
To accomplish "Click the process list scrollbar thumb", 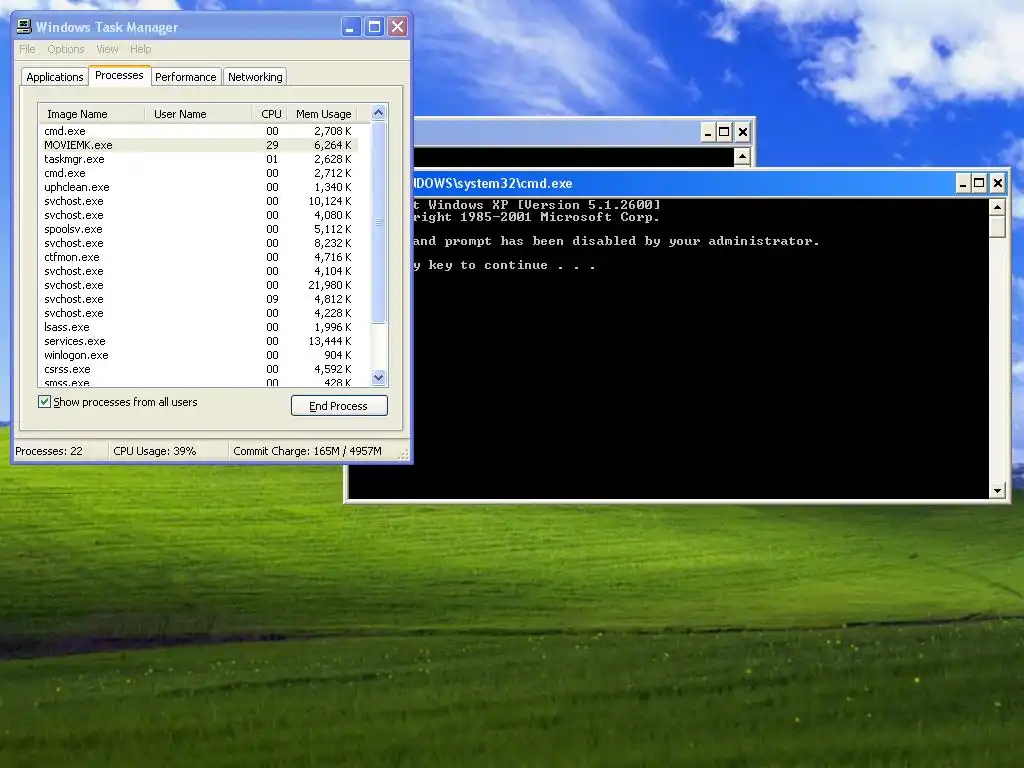I will click(x=378, y=222).
